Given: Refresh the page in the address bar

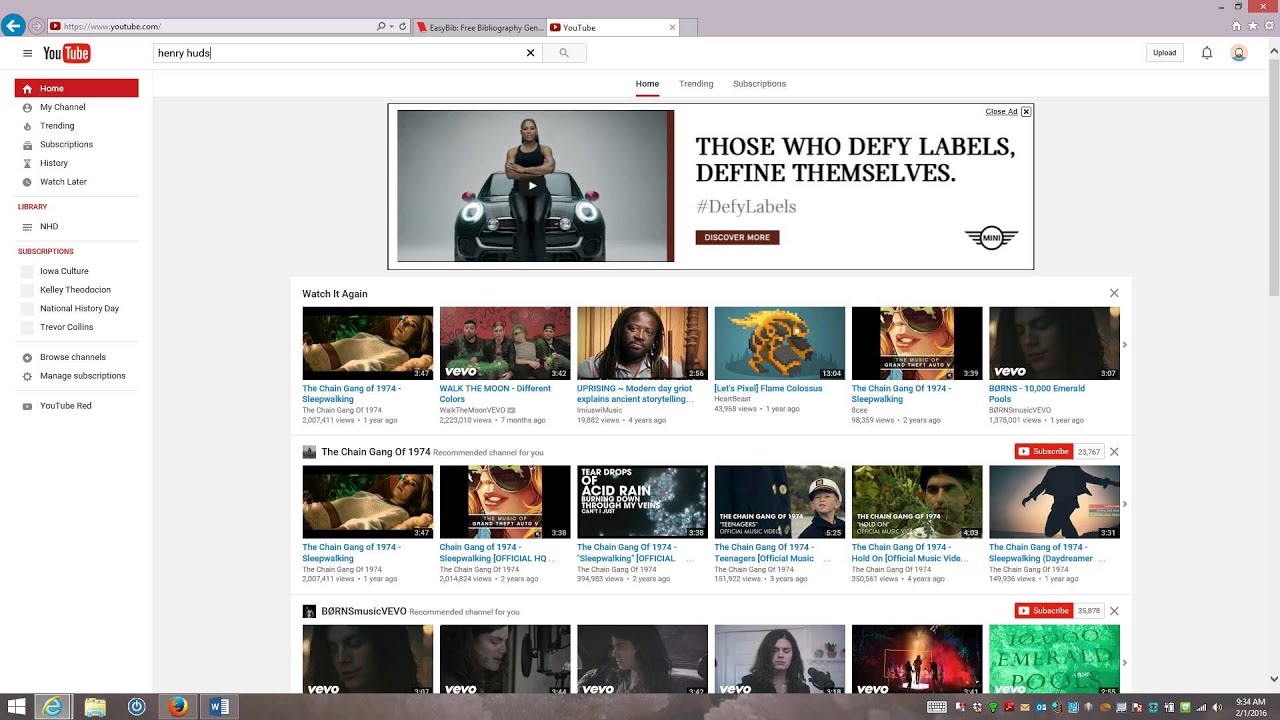Looking at the screenshot, I should point(403,27).
